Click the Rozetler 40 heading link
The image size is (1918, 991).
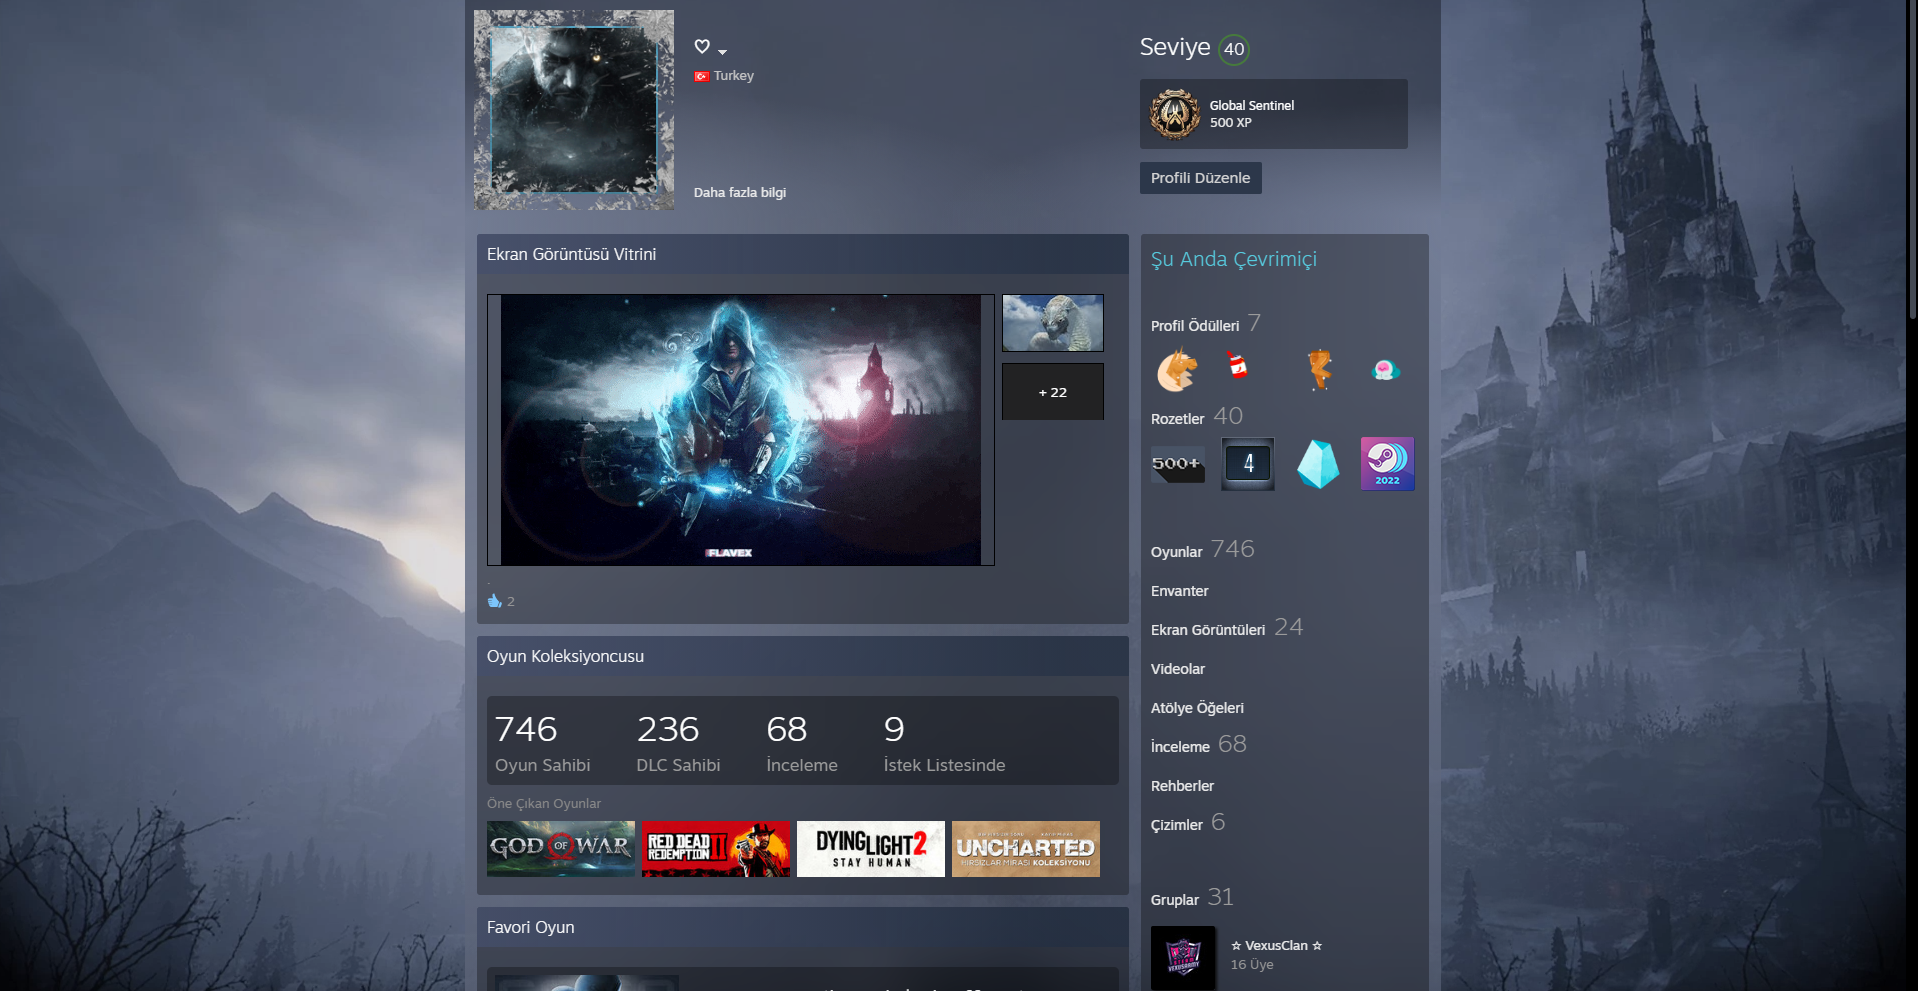coord(1197,417)
